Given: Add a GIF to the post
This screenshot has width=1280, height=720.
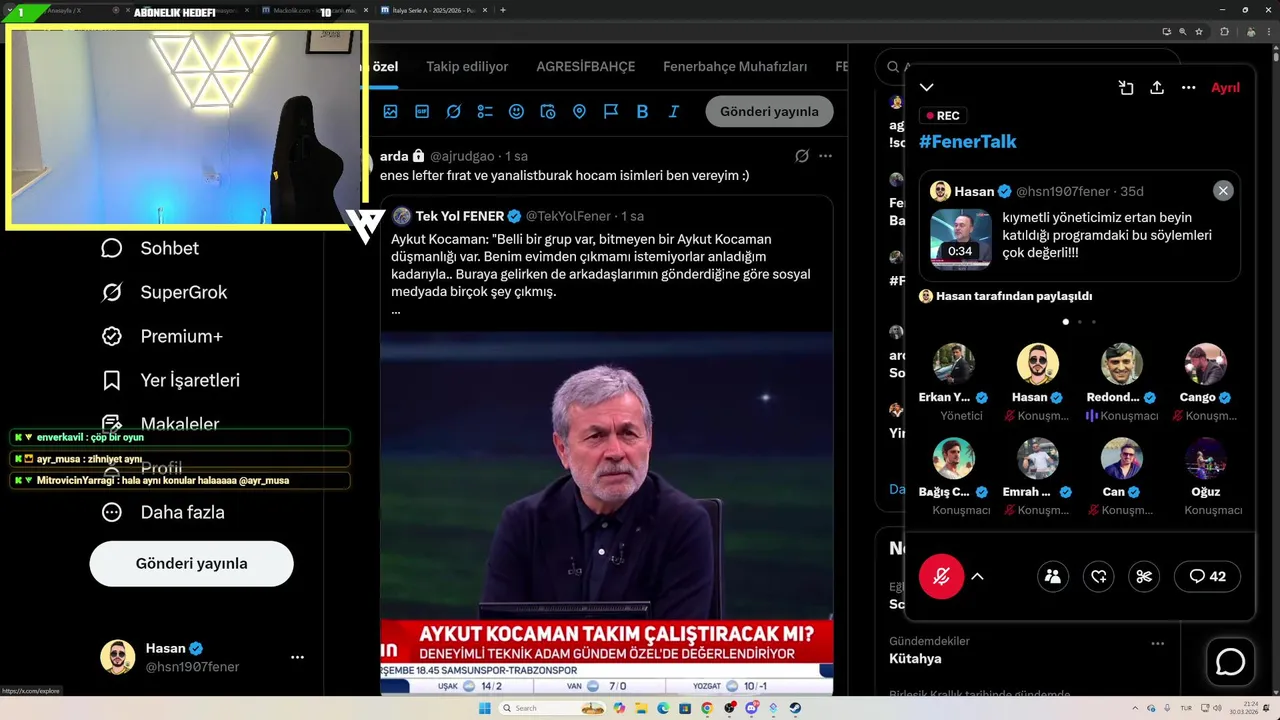Looking at the screenshot, I should click(x=422, y=112).
